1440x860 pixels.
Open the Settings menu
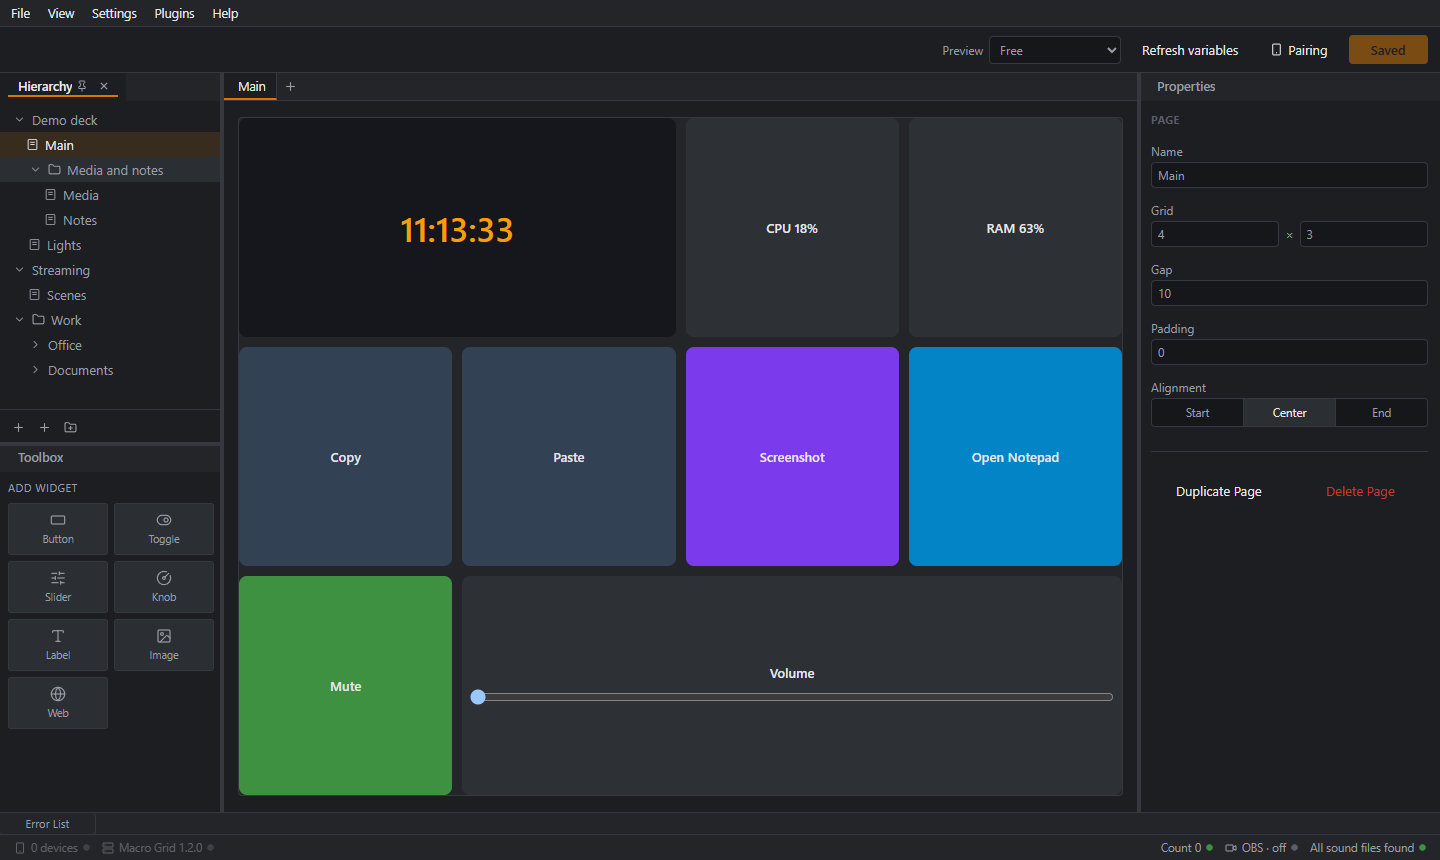pos(114,13)
